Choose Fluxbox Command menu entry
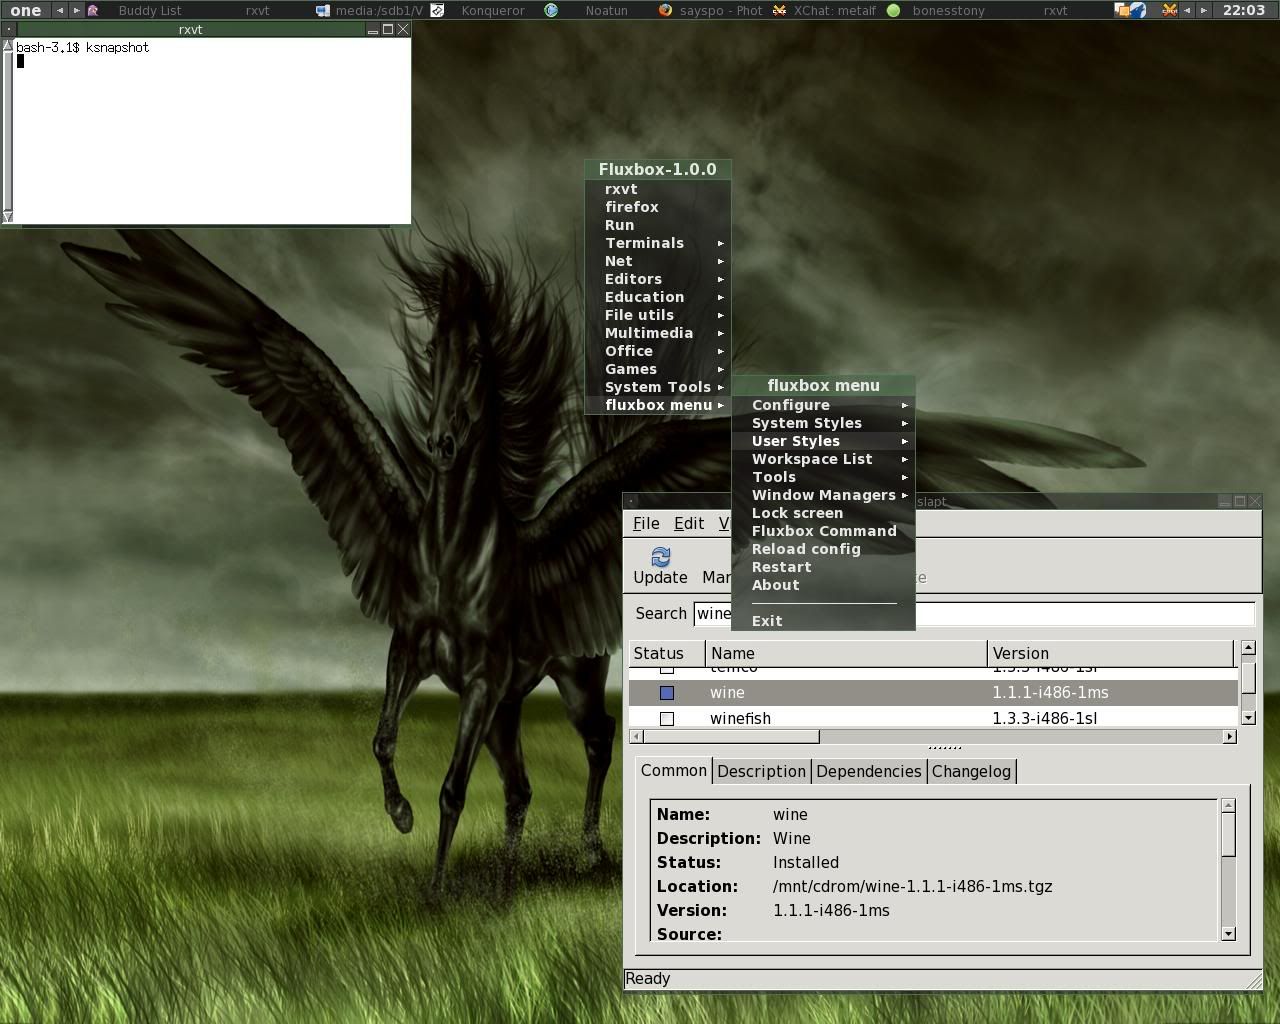The height and width of the screenshot is (1024, 1280). pyautogui.click(x=823, y=531)
